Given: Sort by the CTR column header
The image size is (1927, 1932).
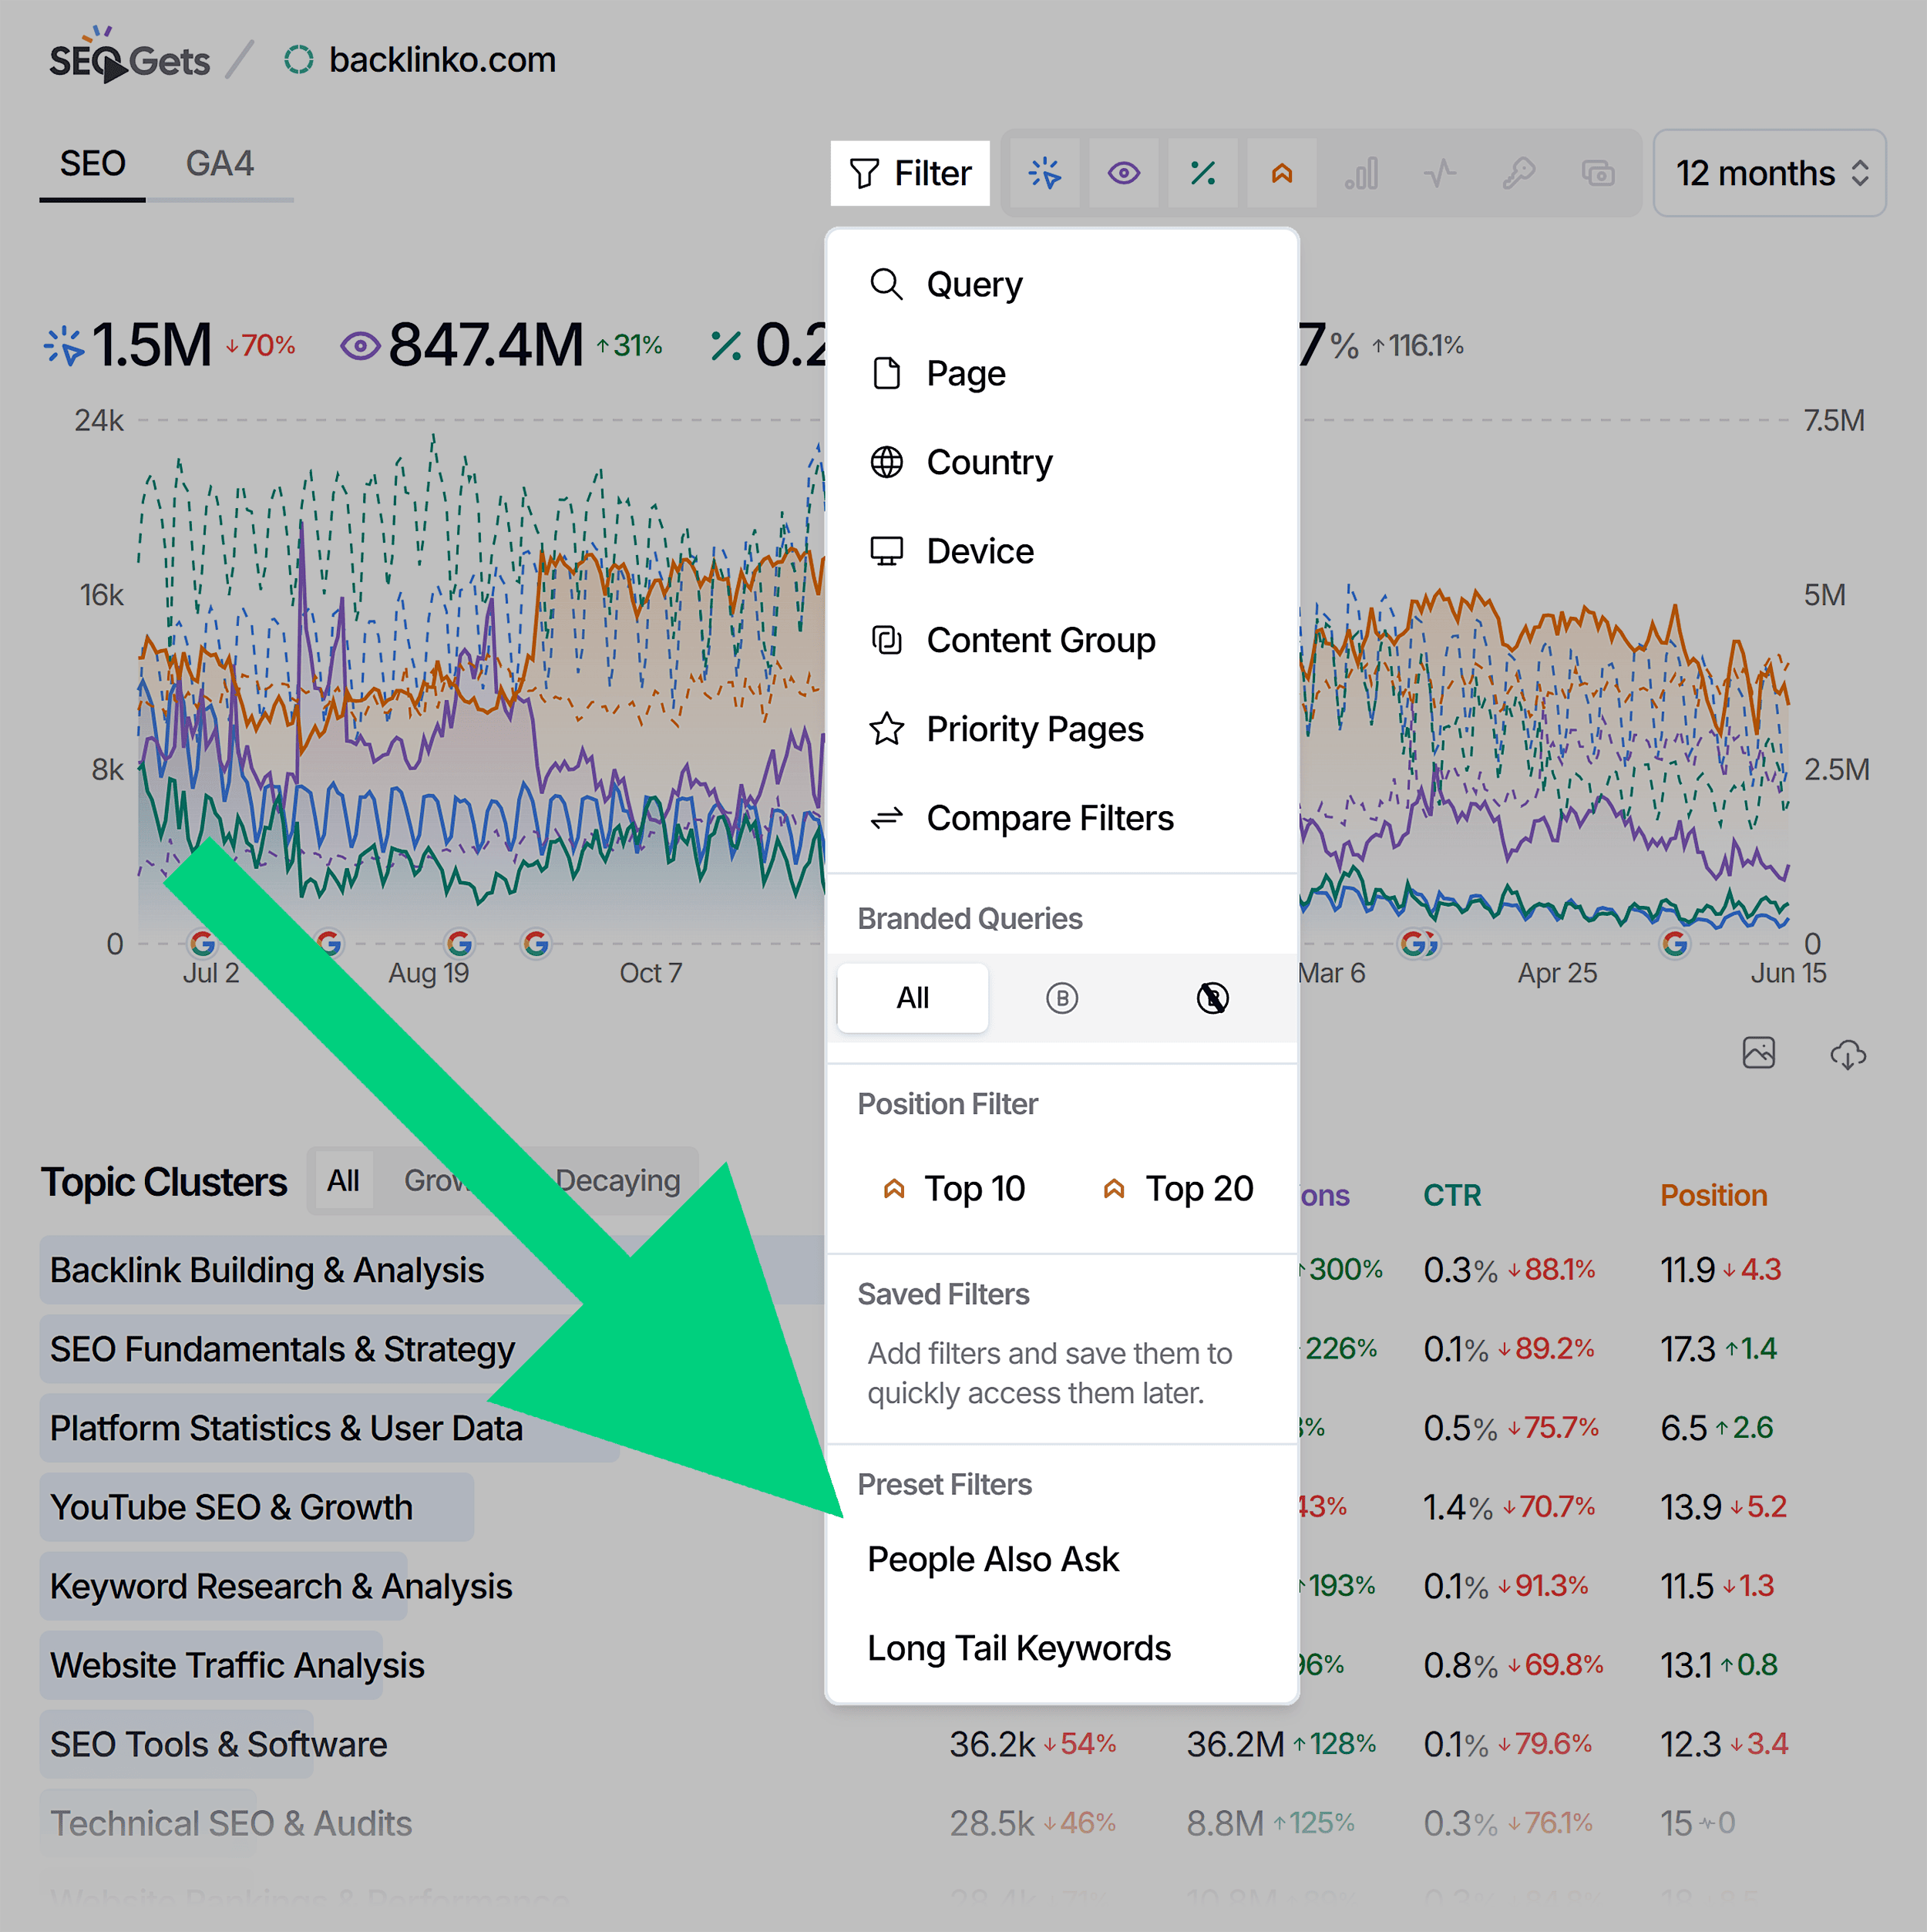Looking at the screenshot, I should [x=1452, y=1196].
